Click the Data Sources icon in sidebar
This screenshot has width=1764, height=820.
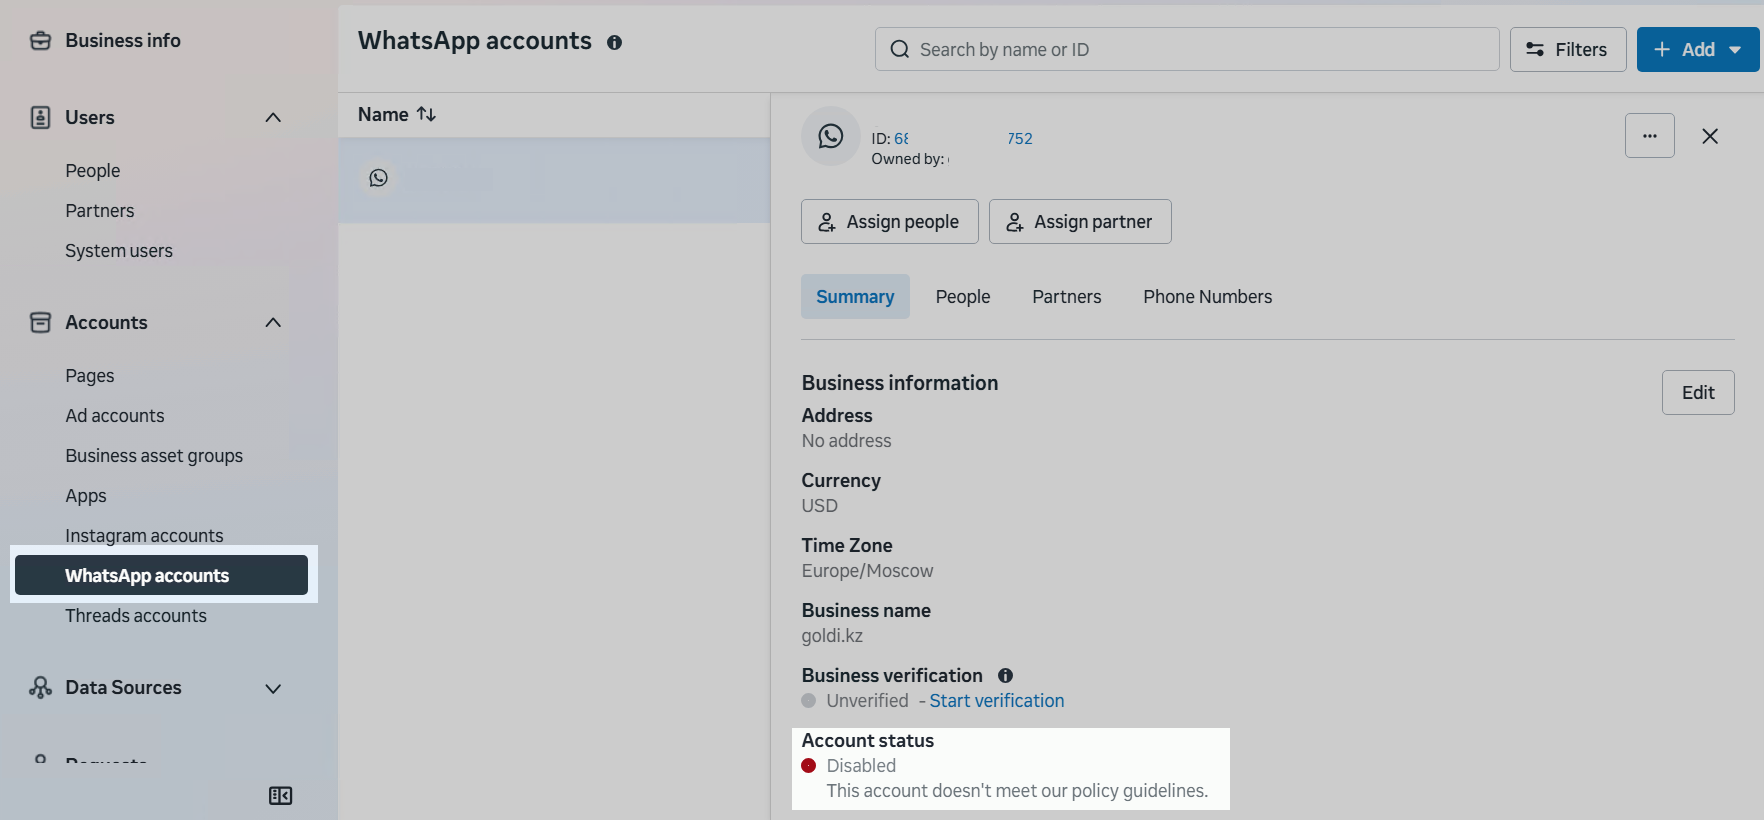coord(40,688)
